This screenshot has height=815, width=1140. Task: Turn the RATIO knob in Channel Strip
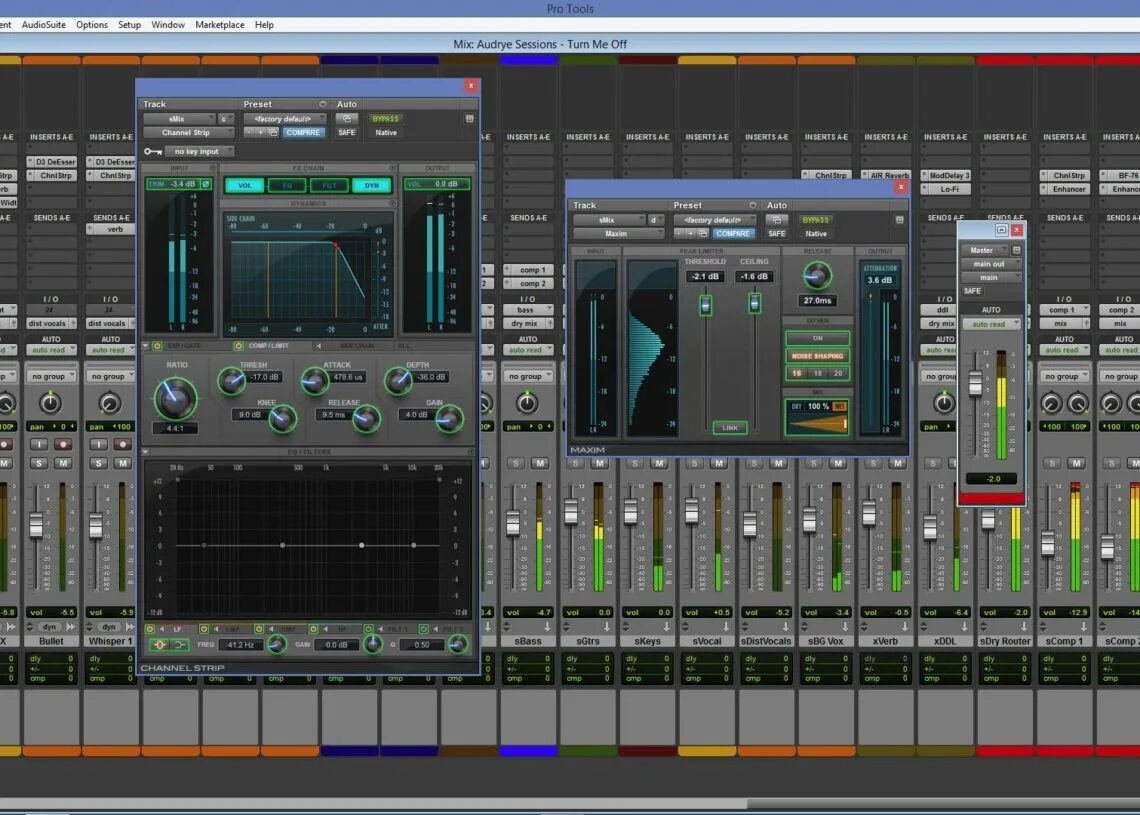coord(175,398)
